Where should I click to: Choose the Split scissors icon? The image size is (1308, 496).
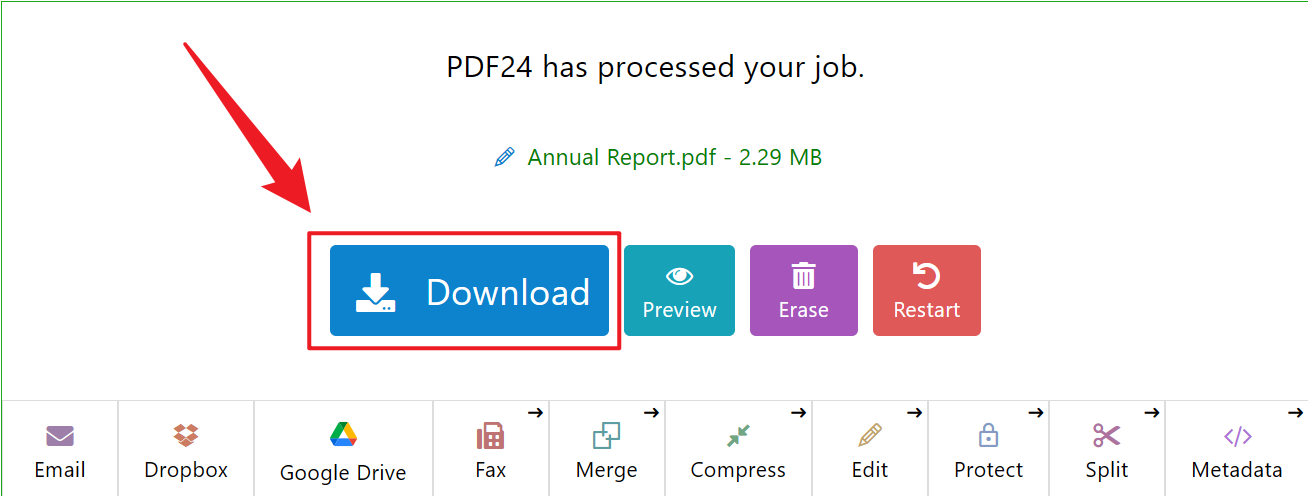[1106, 436]
